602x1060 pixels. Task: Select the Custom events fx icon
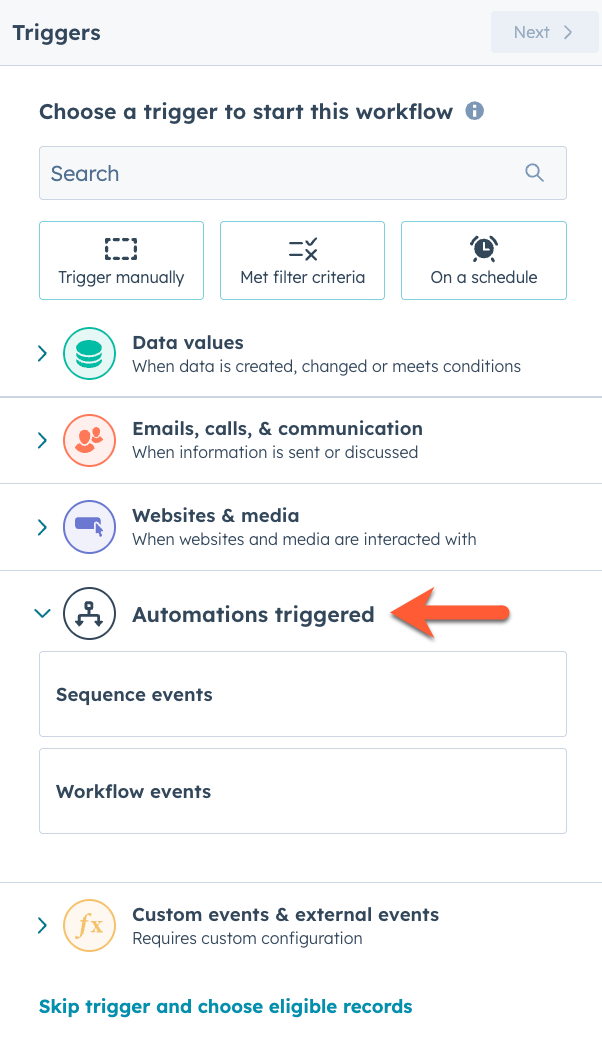89,925
